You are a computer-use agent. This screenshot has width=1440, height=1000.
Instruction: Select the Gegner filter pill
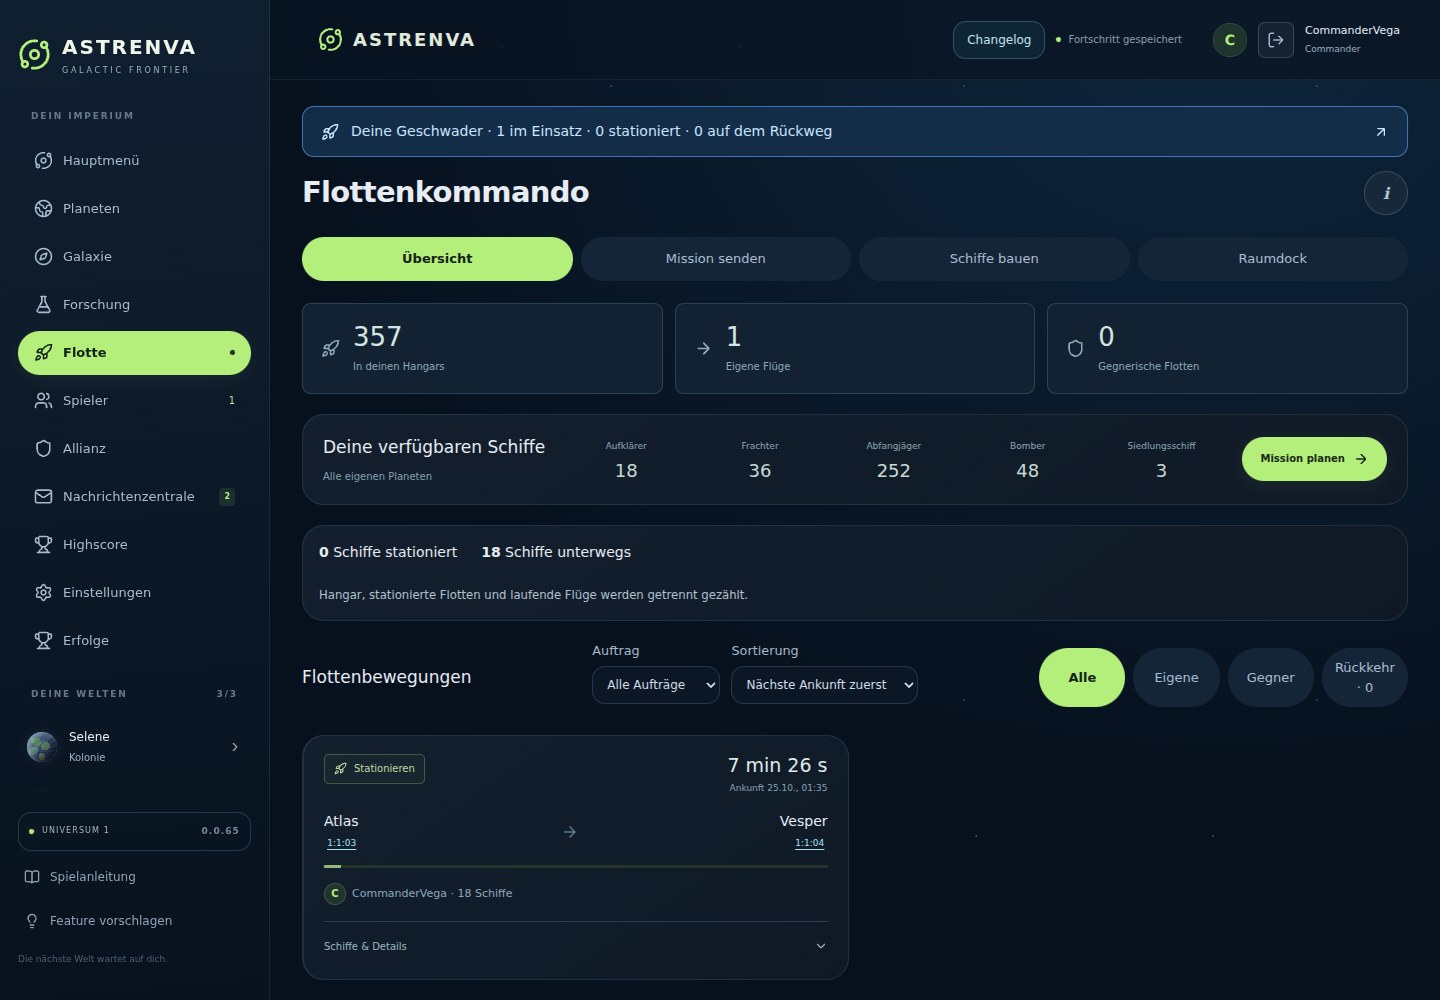(x=1270, y=677)
